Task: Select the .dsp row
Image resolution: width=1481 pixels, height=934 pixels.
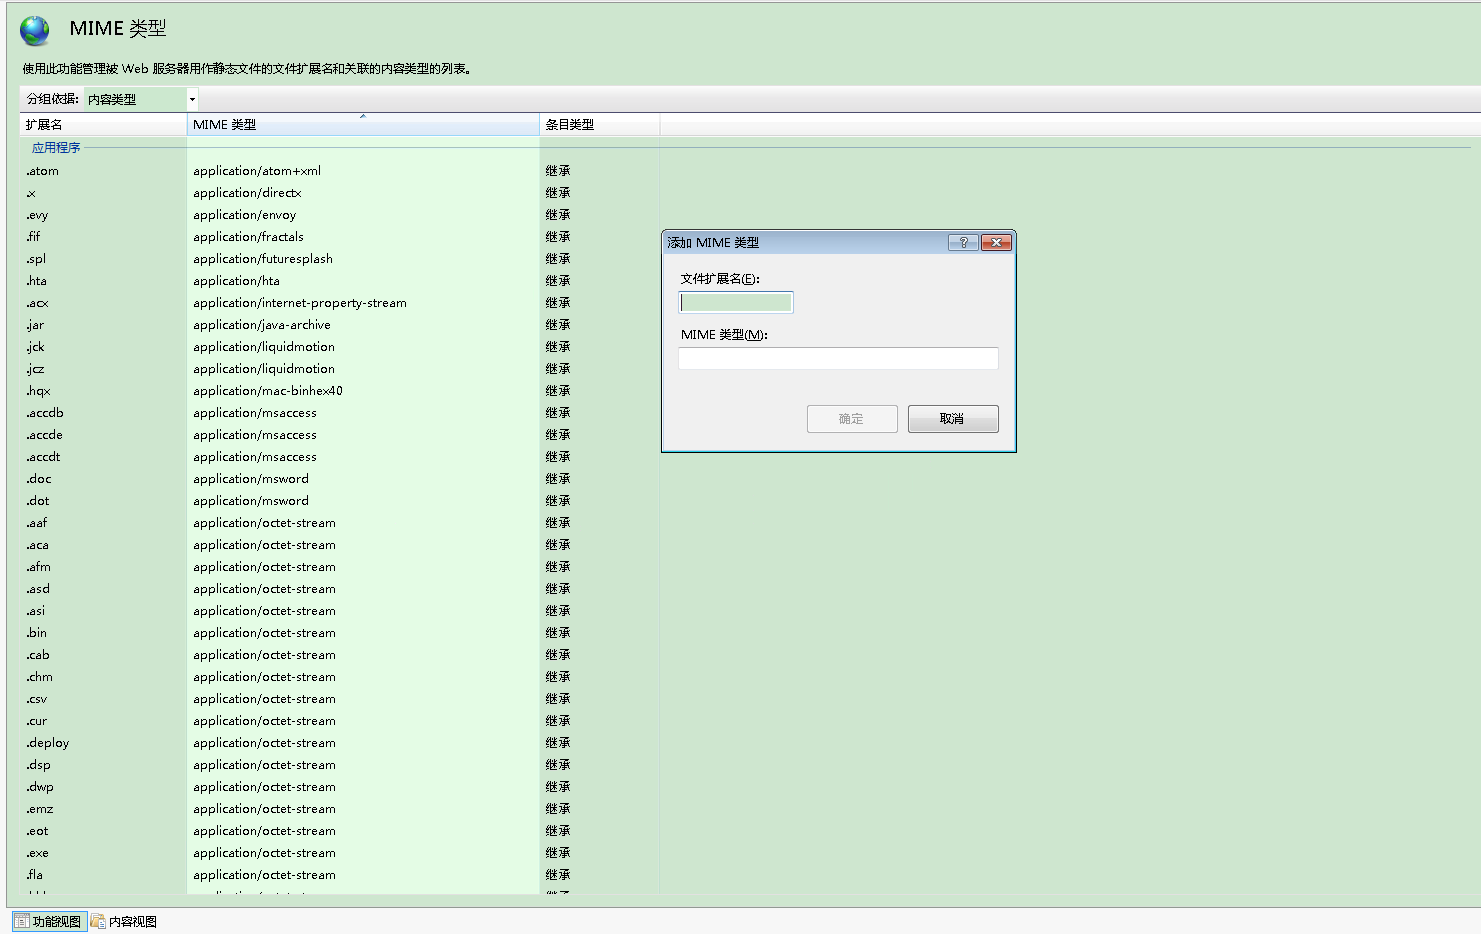Action: [340, 765]
